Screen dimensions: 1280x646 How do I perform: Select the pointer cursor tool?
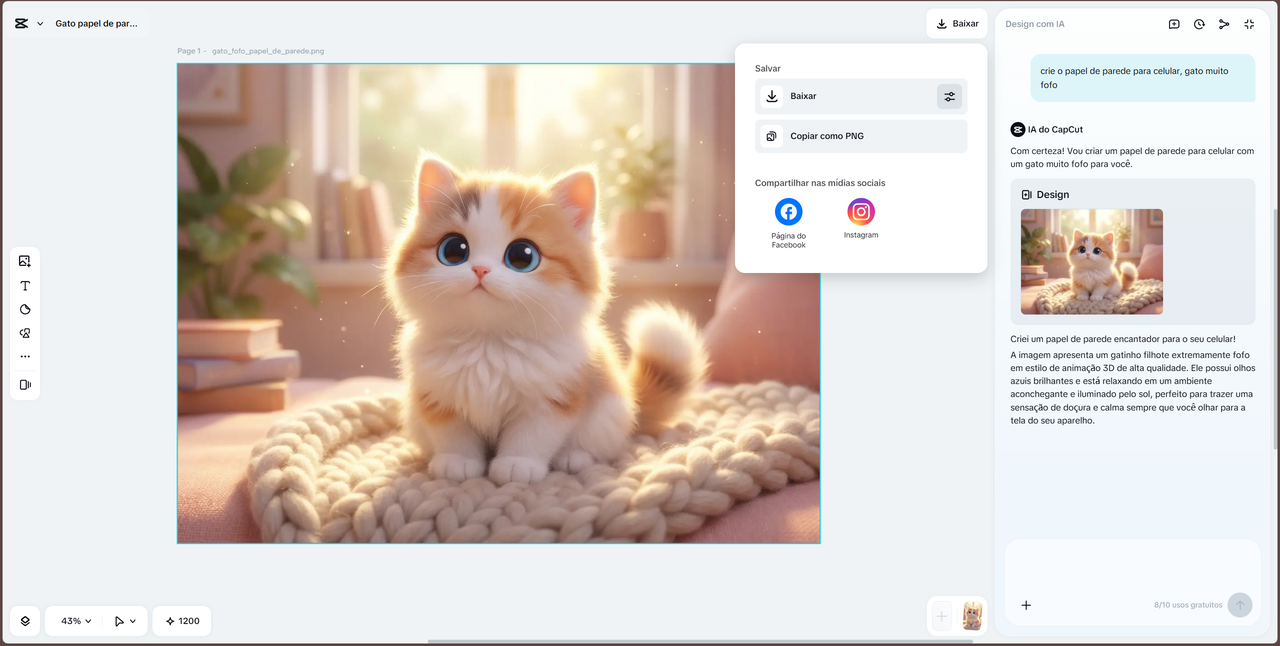(x=119, y=621)
